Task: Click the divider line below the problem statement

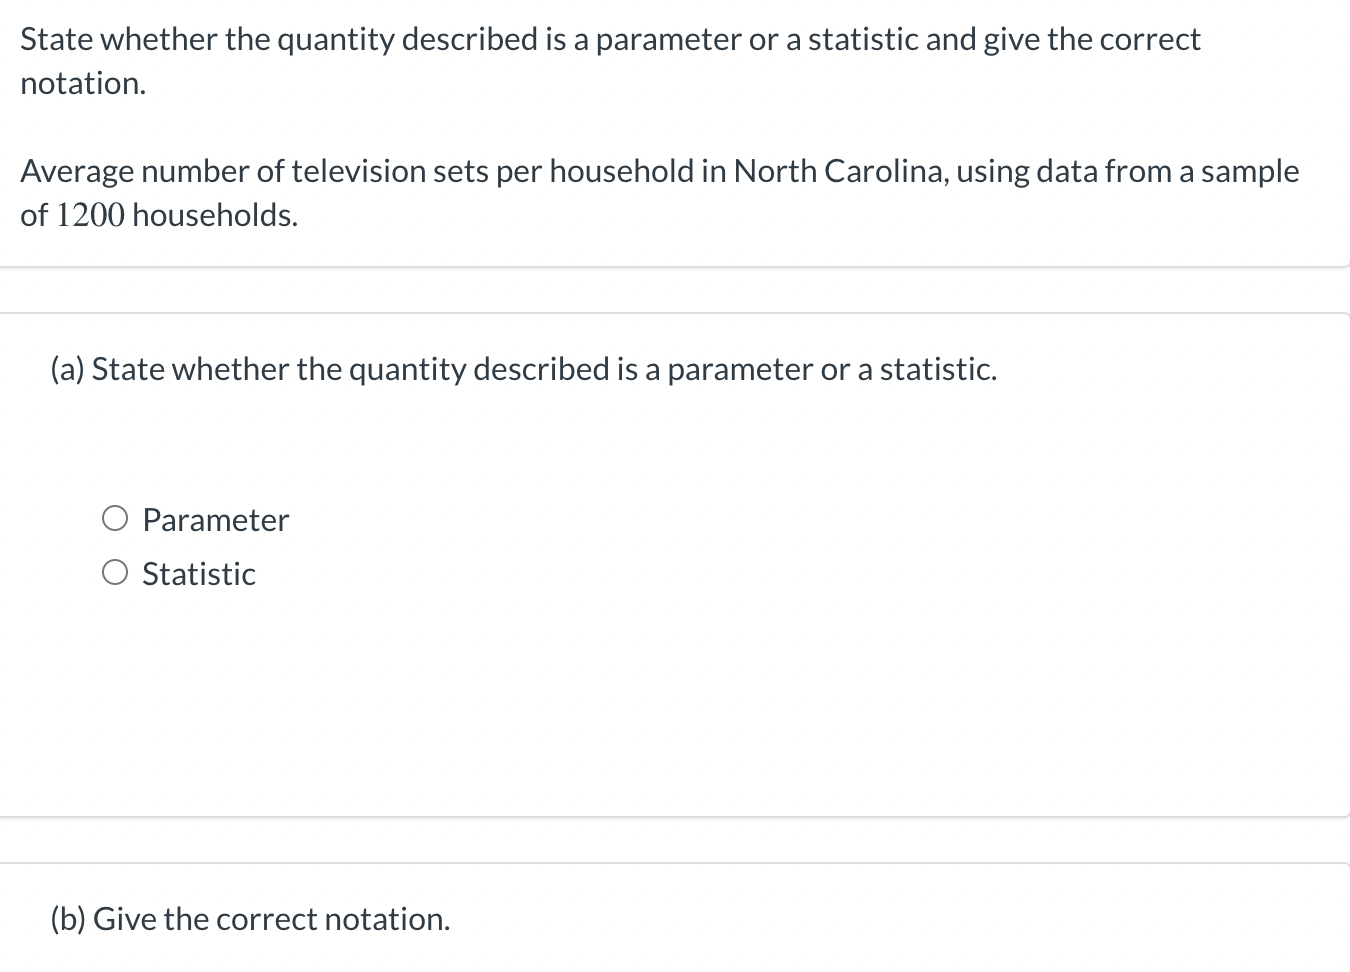Action: [x=675, y=266]
